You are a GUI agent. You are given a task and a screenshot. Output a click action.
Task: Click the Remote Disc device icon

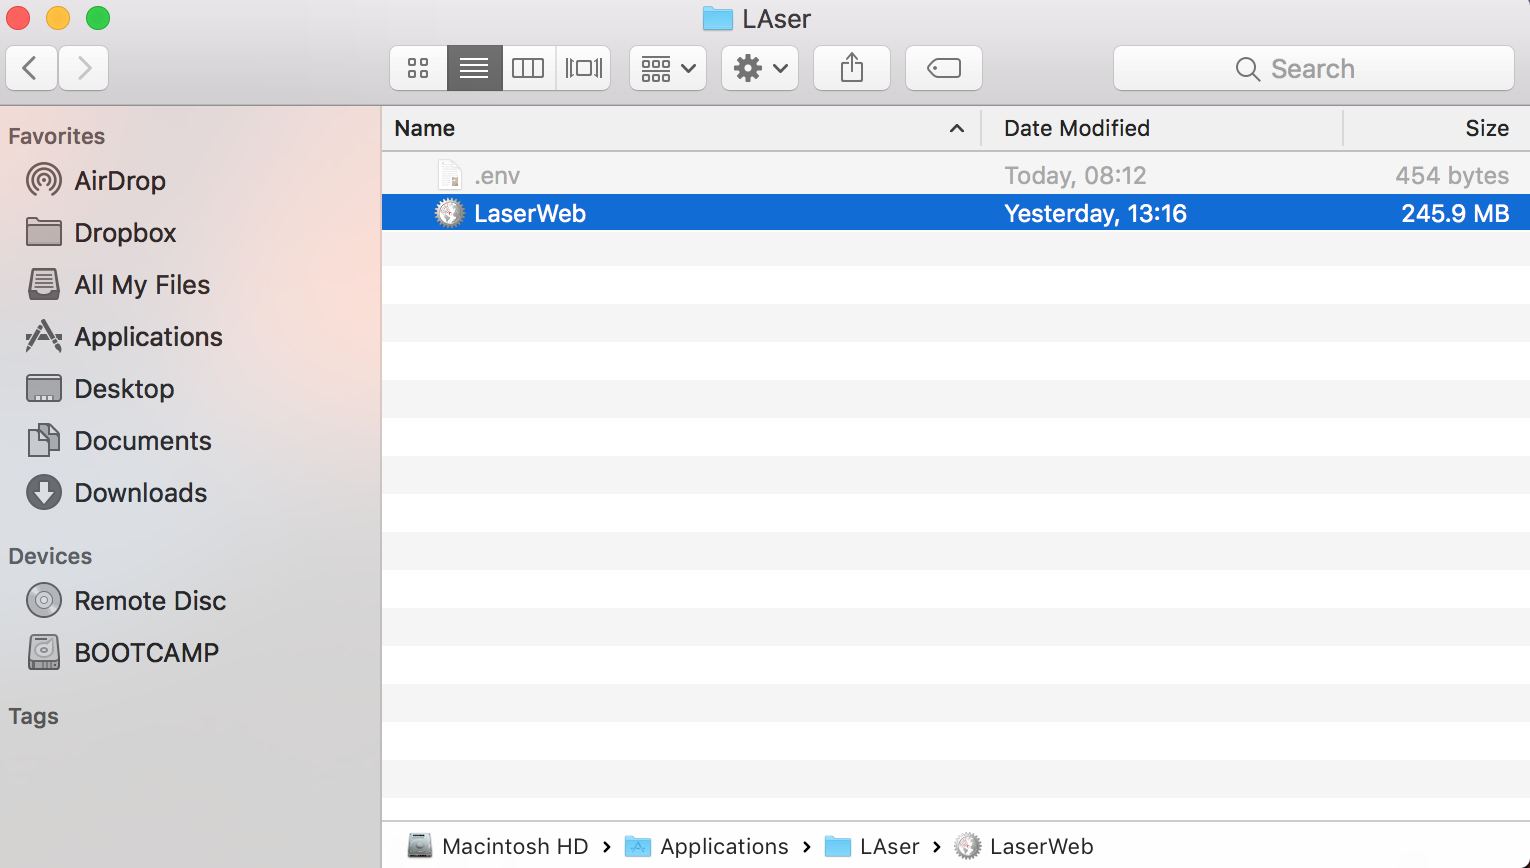(x=44, y=600)
